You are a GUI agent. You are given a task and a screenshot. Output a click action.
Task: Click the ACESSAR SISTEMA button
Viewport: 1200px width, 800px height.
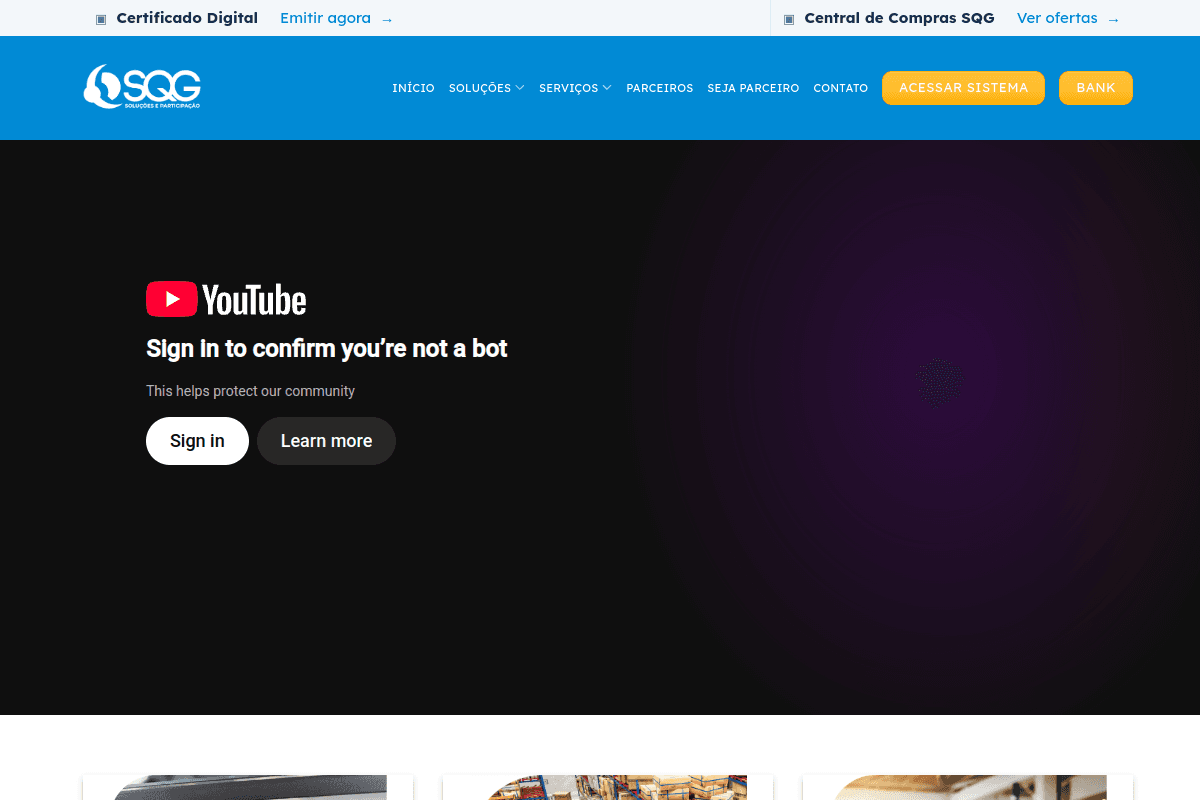[963, 88]
